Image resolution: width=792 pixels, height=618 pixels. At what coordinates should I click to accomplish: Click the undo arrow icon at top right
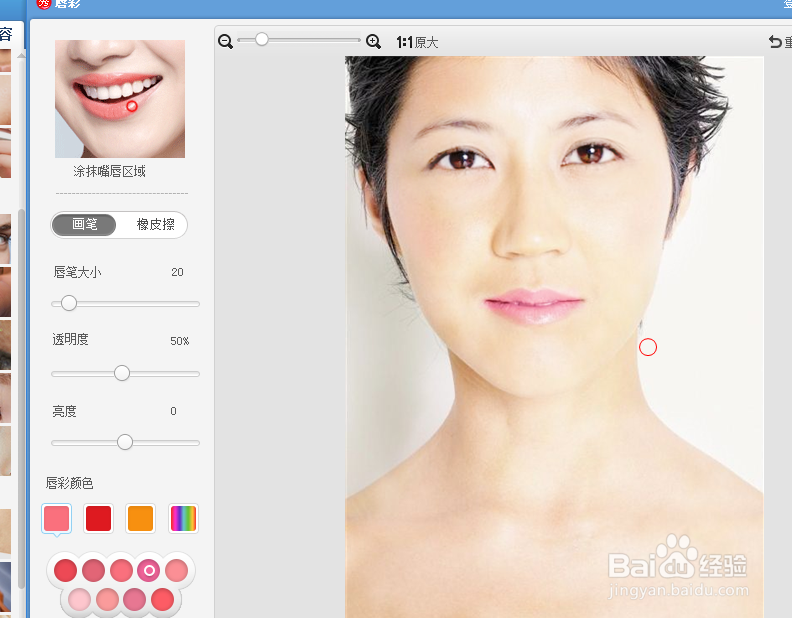pos(775,41)
